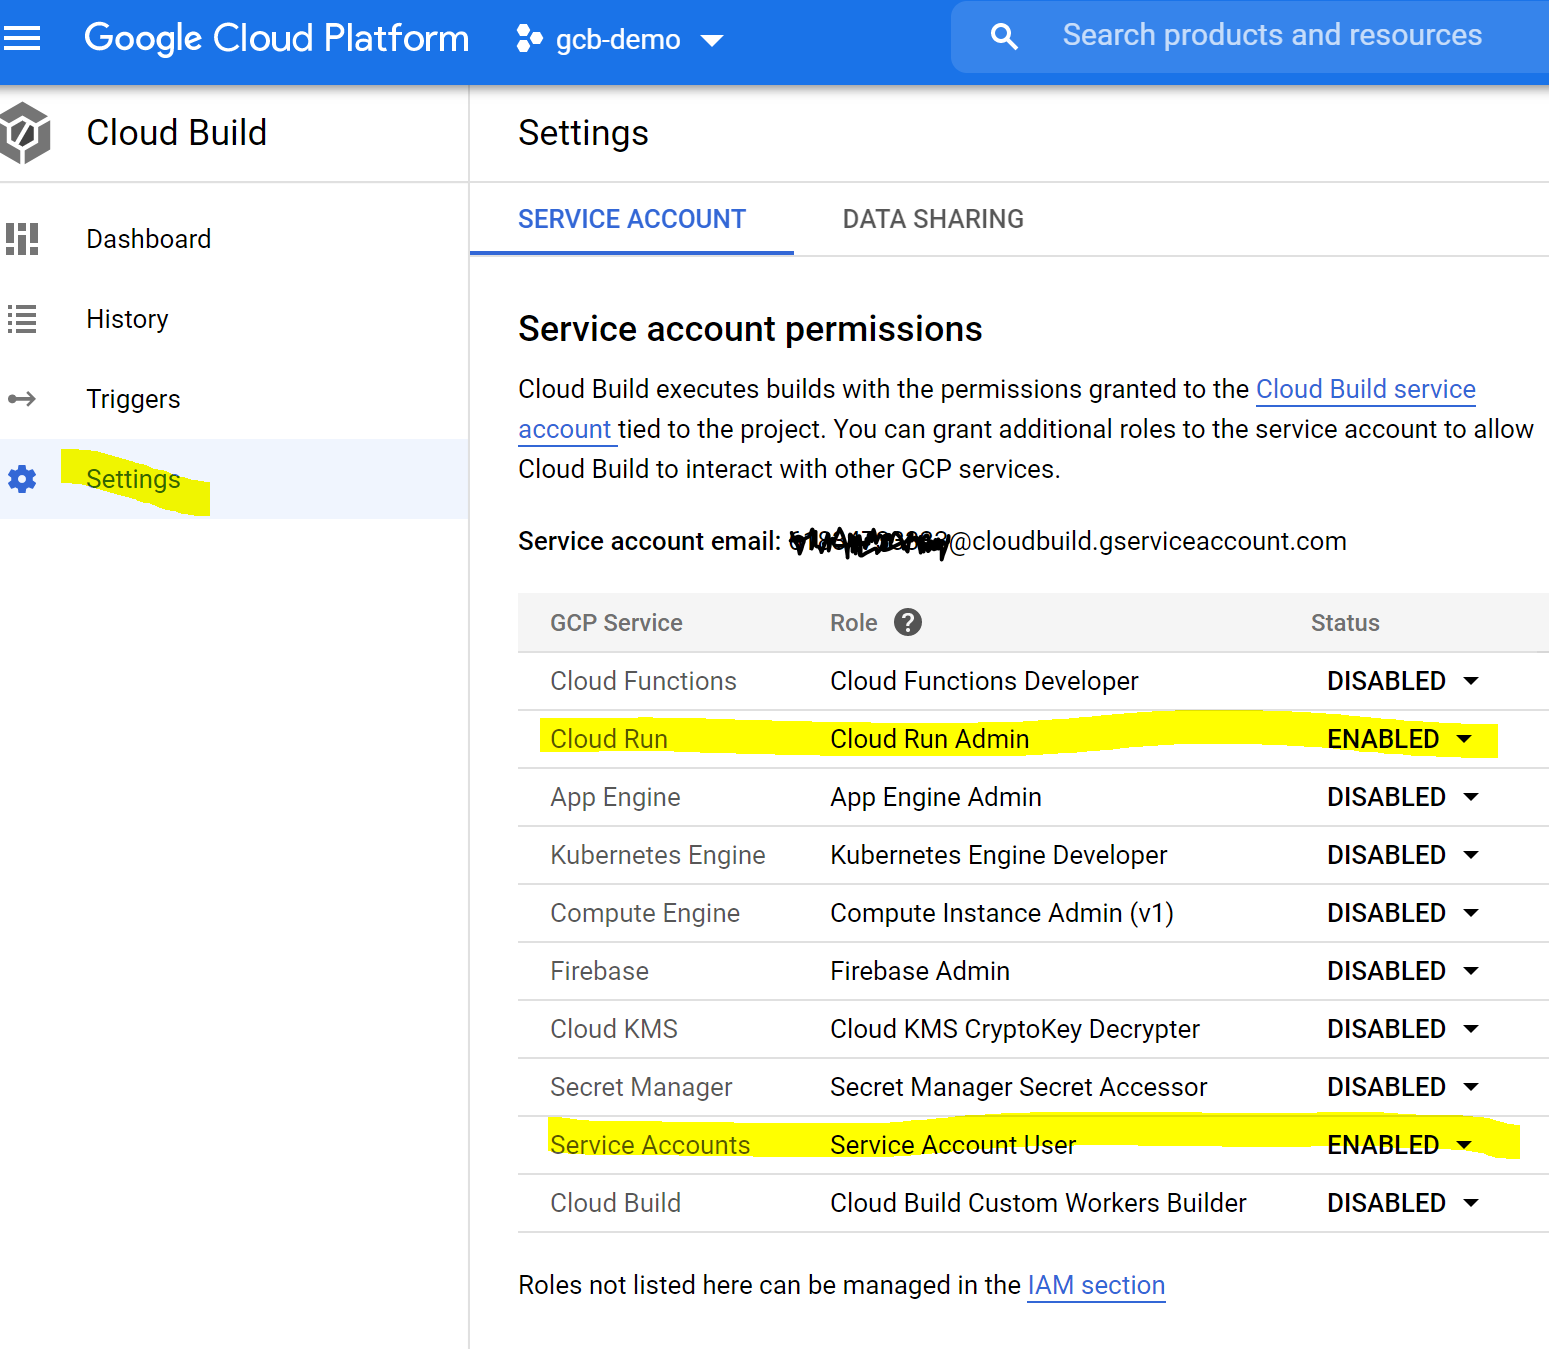1549x1349 pixels.
Task: Open Cloud Build Custom Workers status dropdown
Action: coord(1402,1203)
